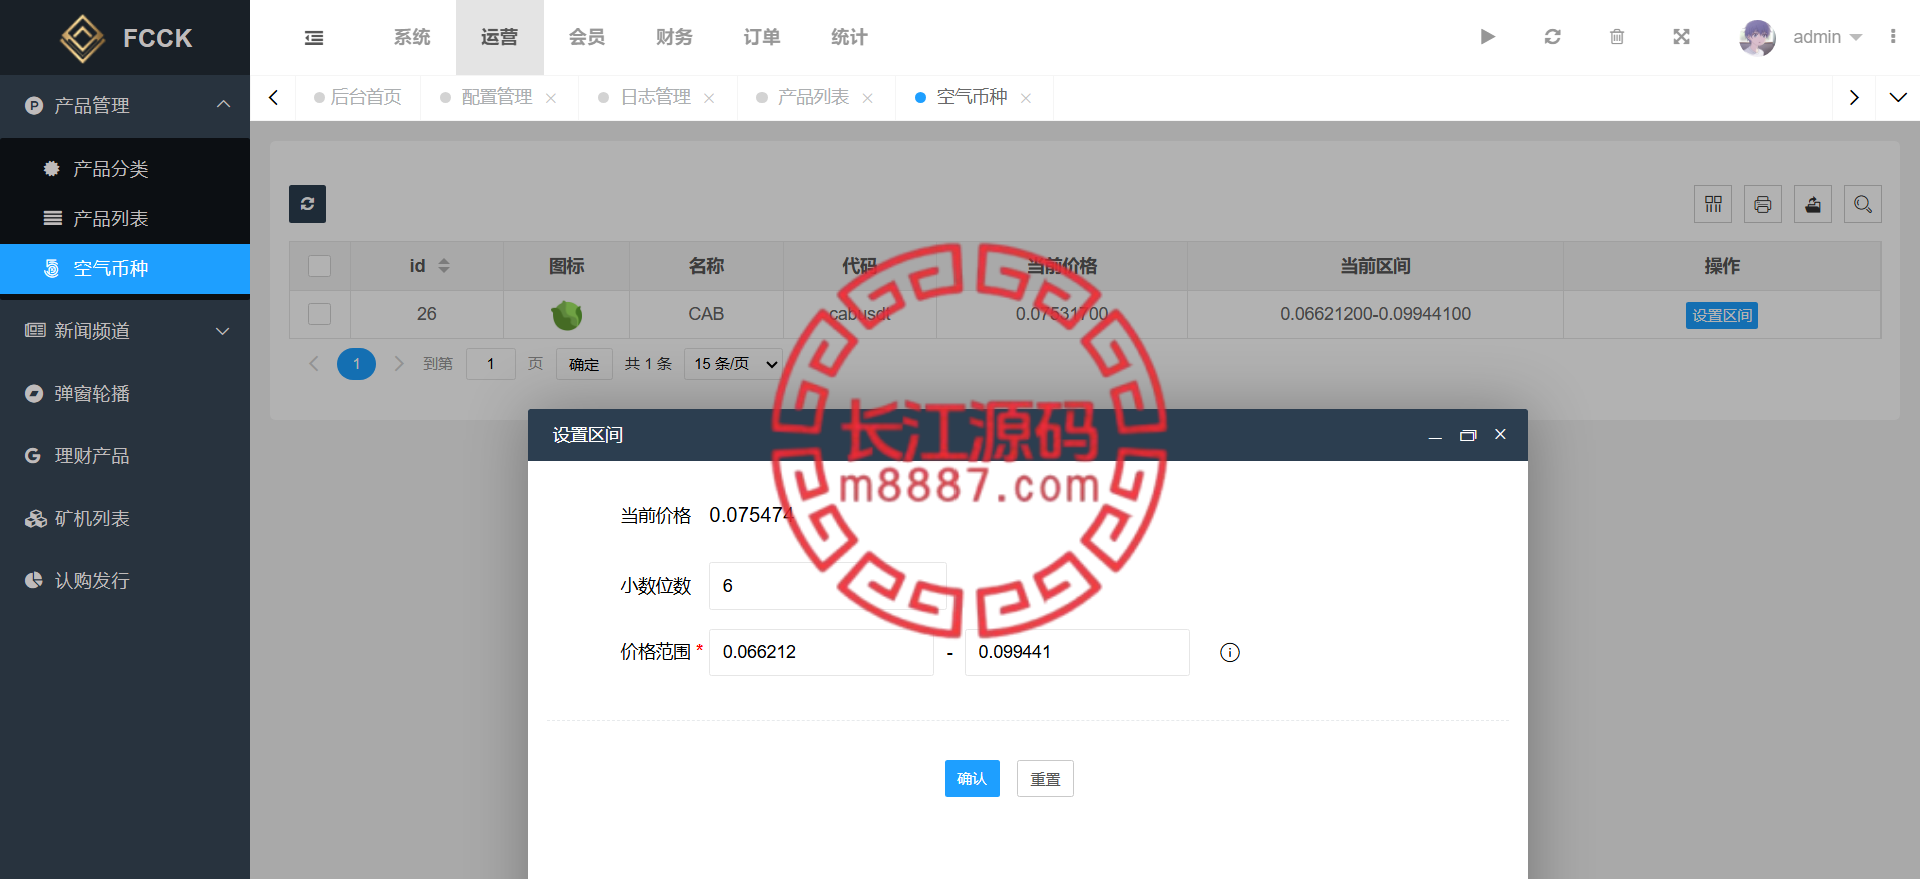Close the 日志管理 tab

tap(709, 98)
